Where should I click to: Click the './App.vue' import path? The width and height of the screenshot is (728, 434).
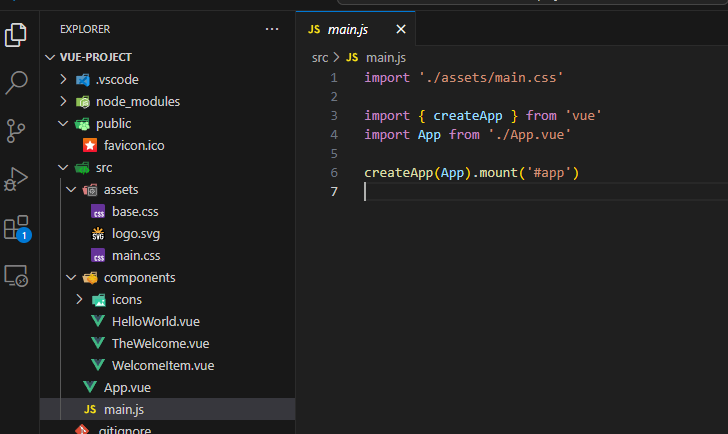point(529,135)
